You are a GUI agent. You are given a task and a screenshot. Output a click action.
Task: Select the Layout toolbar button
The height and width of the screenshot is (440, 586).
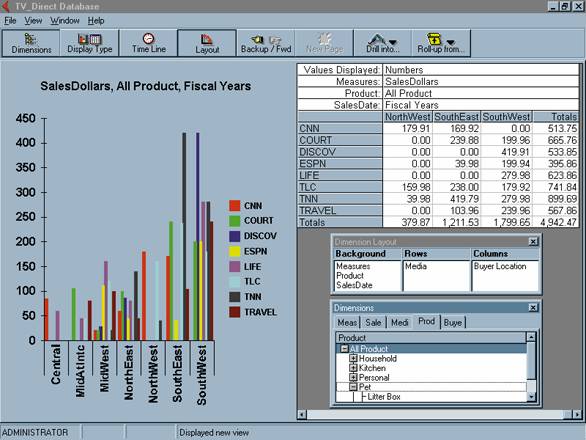click(207, 43)
